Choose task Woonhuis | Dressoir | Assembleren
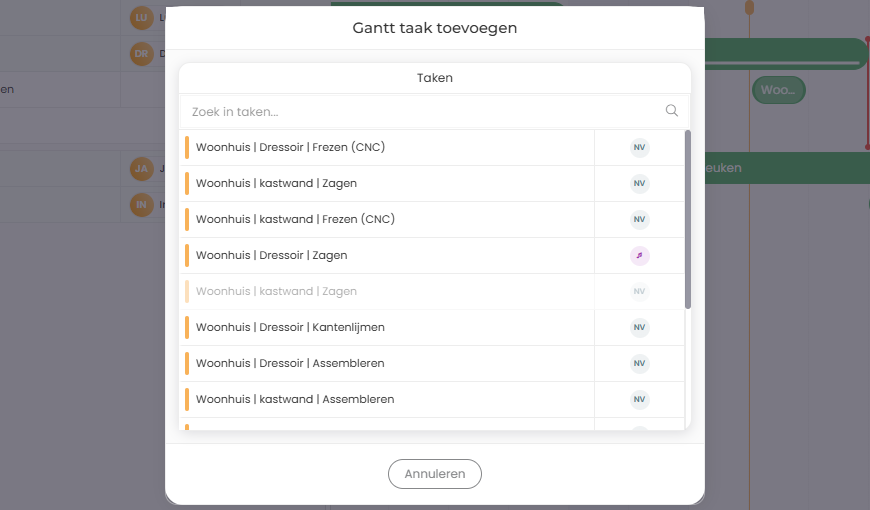 tap(290, 364)
